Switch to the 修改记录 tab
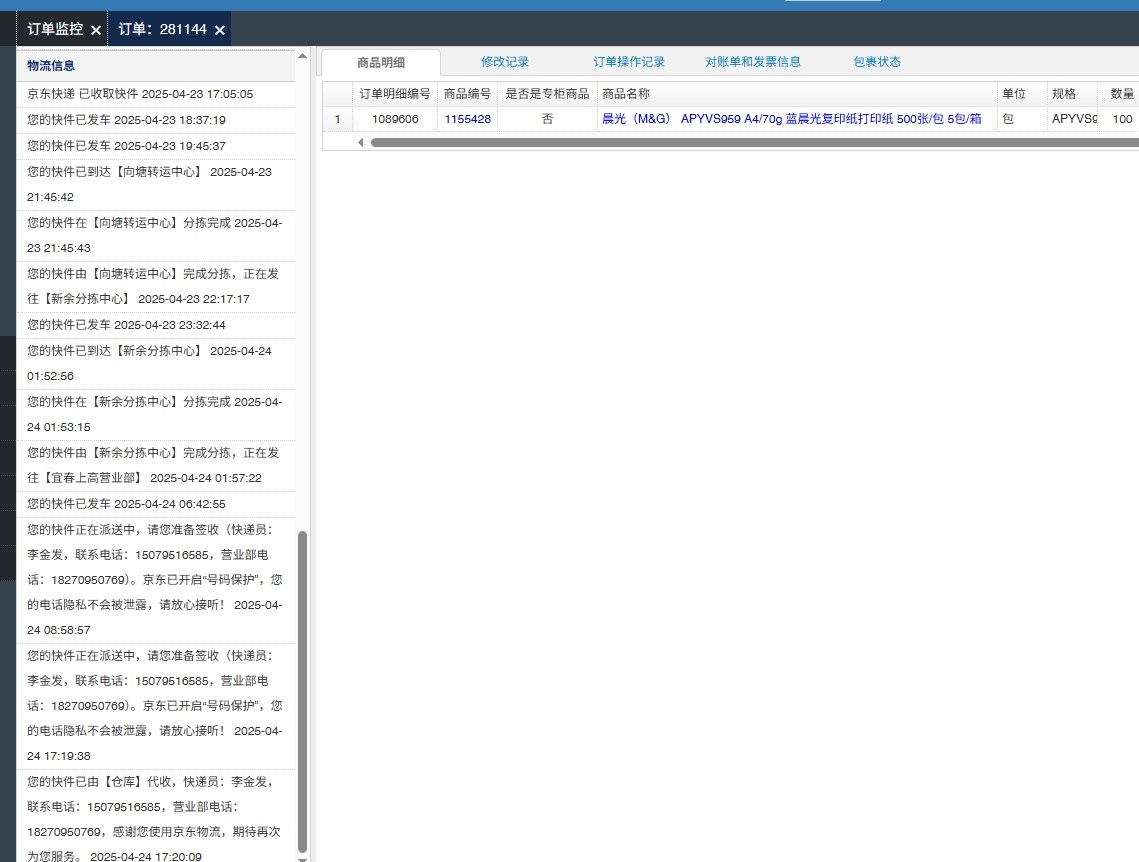The width and height of the screenshot is (1139, 862). (x=505, y=62)
